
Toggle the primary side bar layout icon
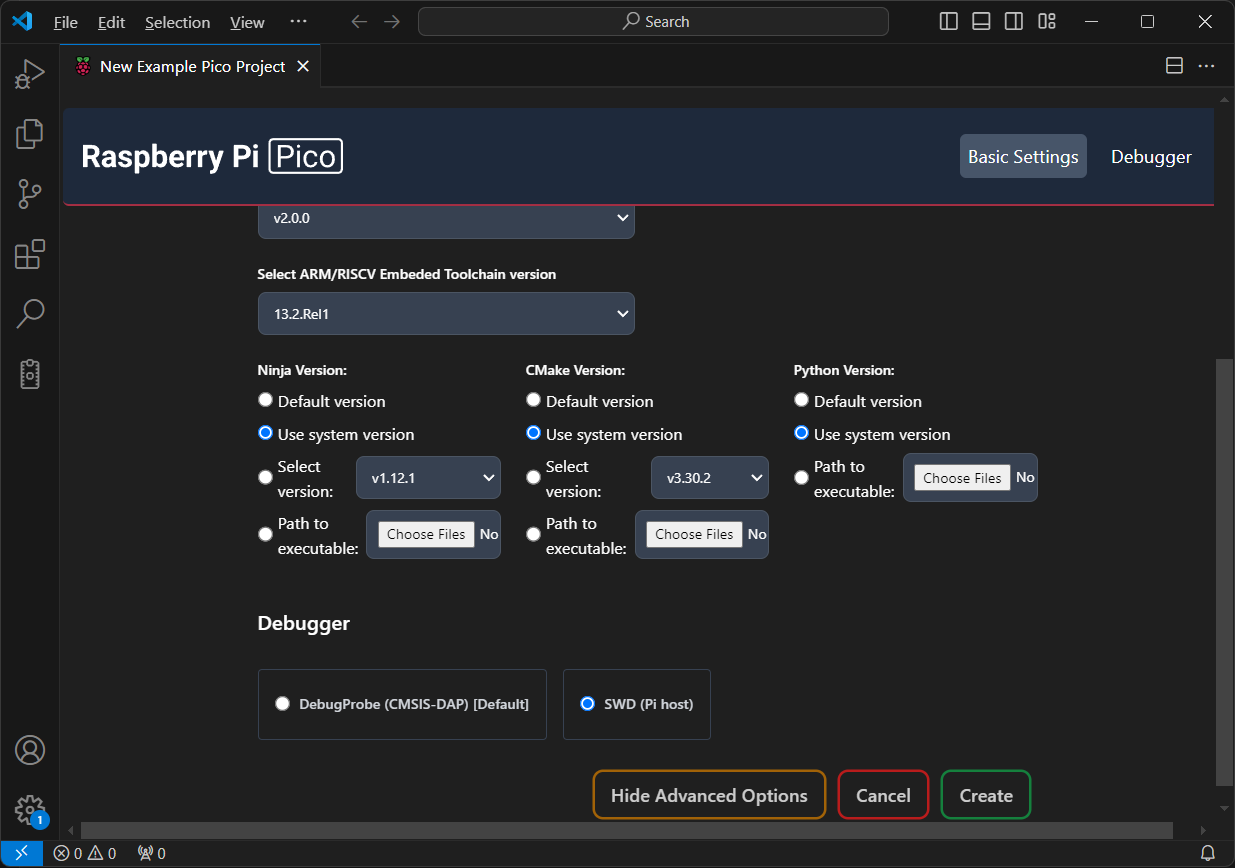[949, 21]
